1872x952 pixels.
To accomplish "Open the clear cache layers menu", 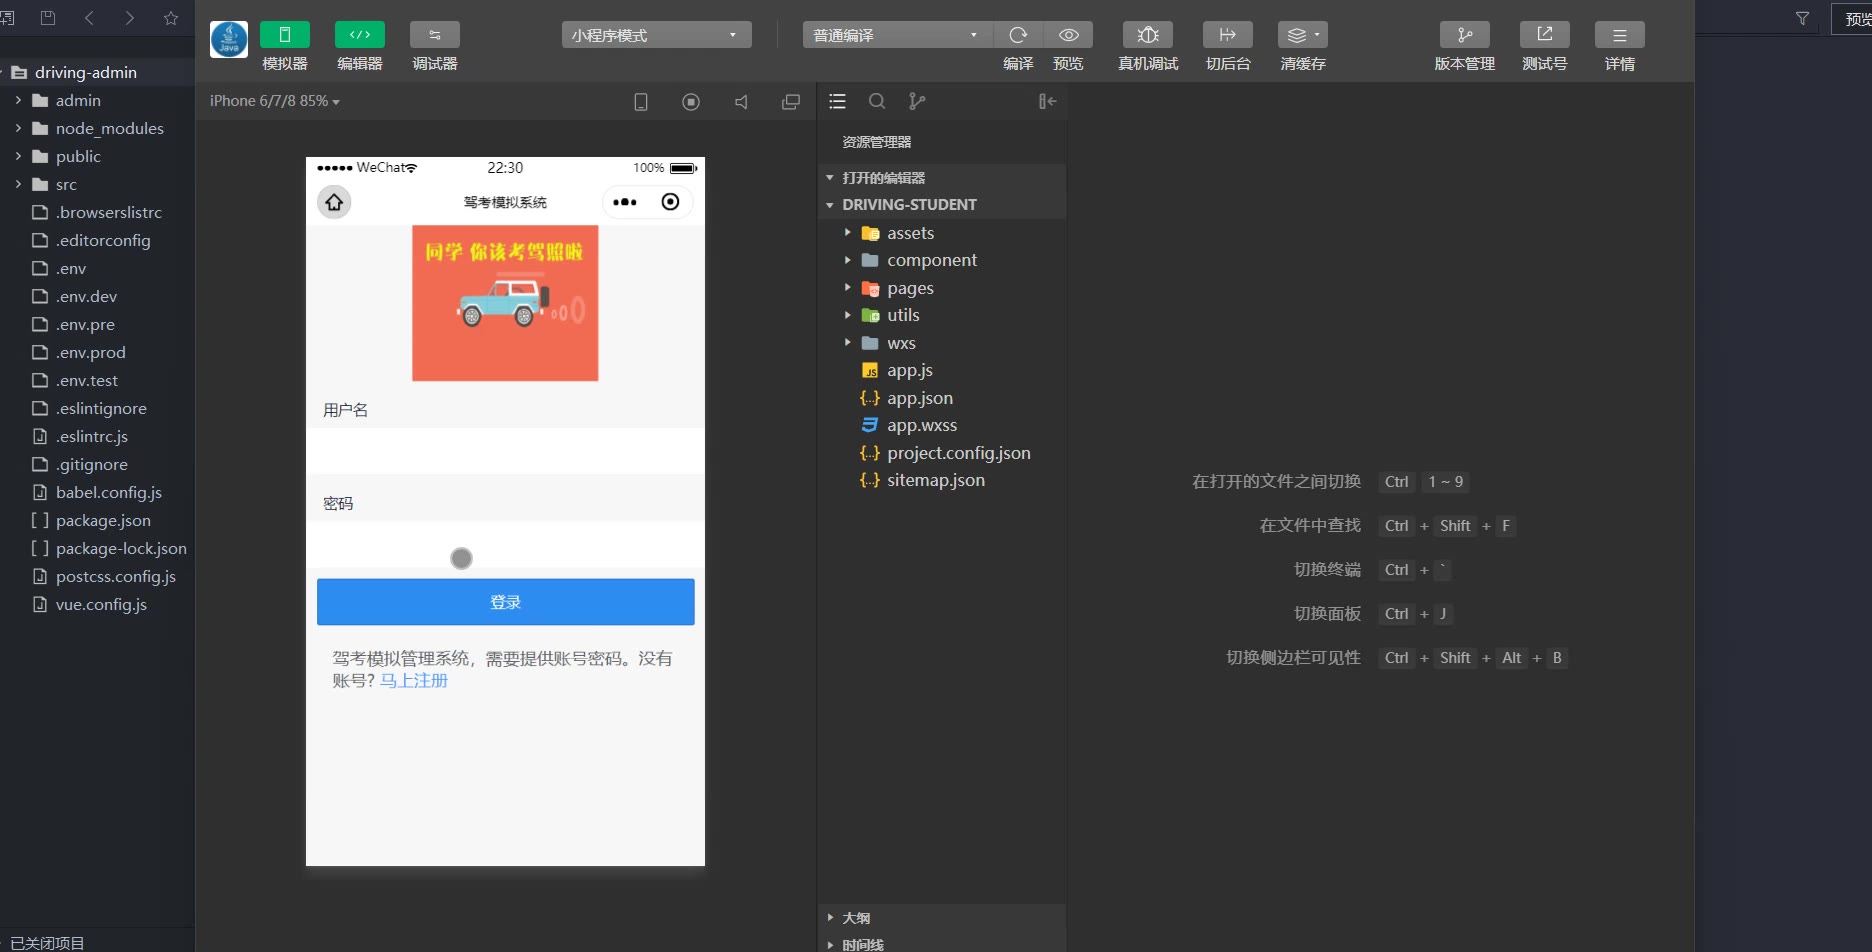I will [x=1303, y=35].
